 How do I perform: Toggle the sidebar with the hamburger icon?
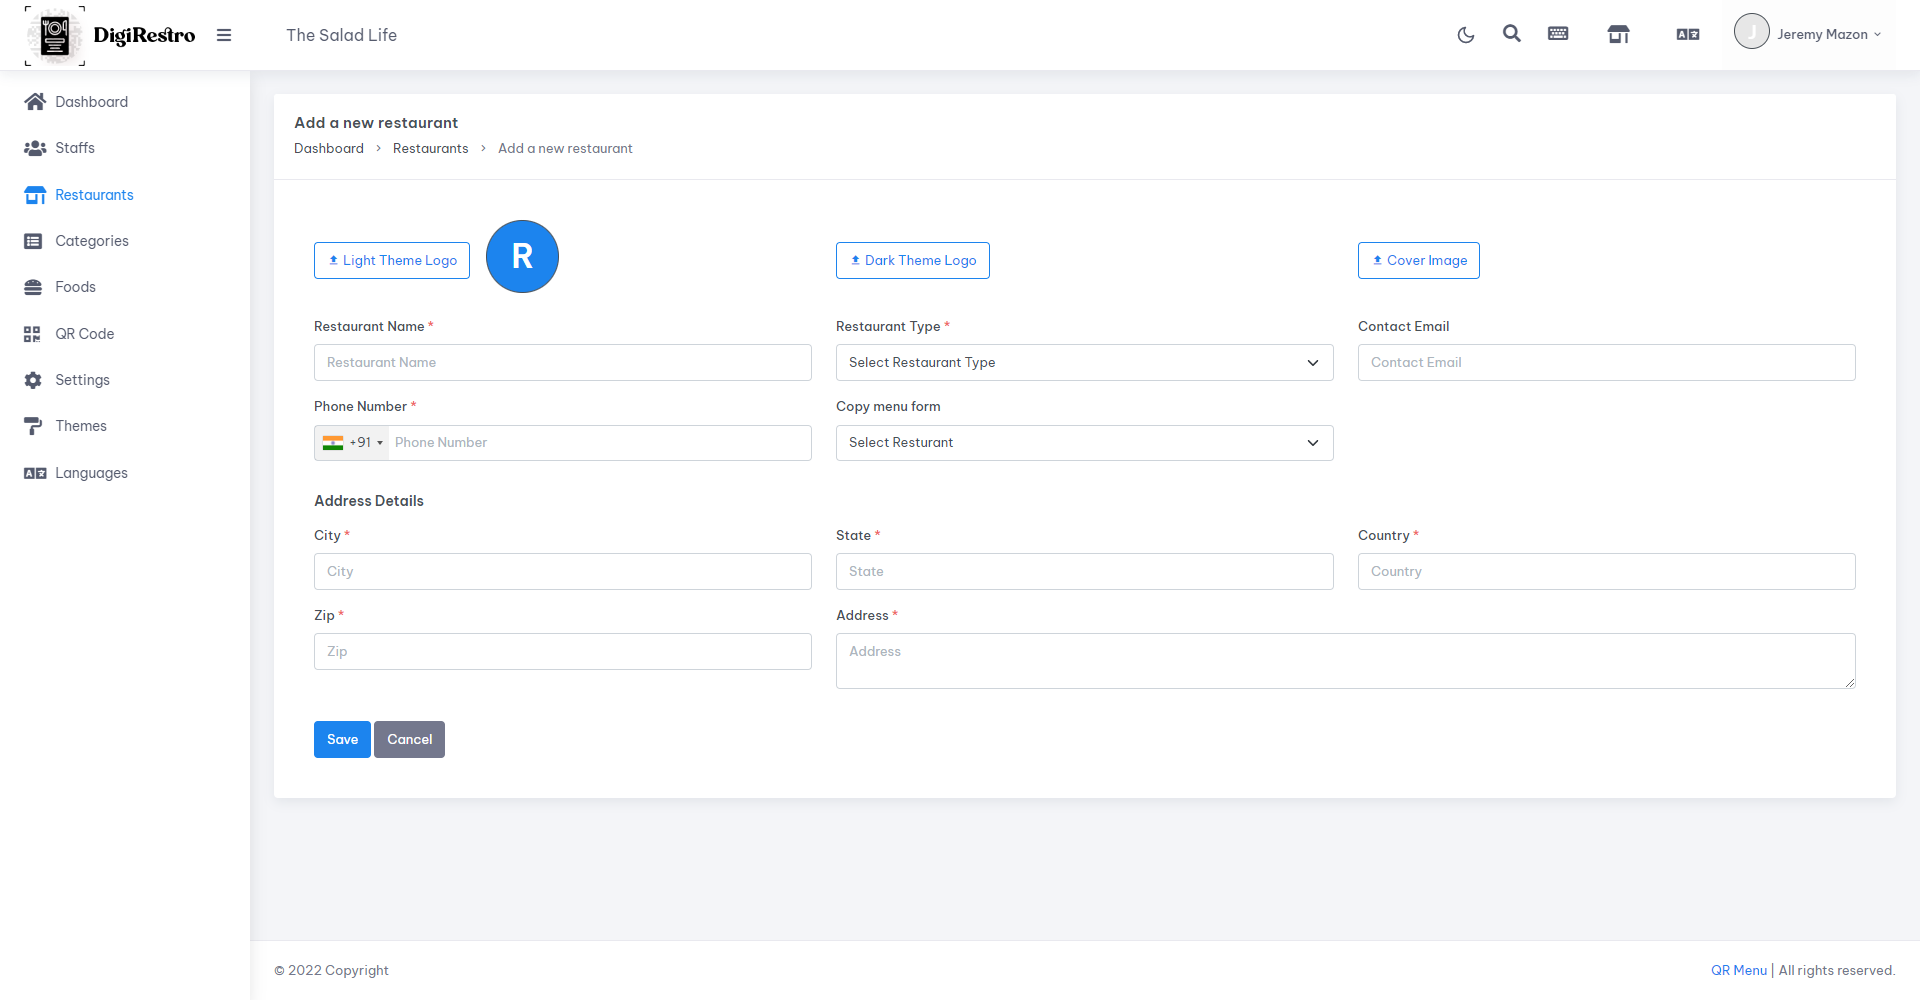click(x=224, y=35)
